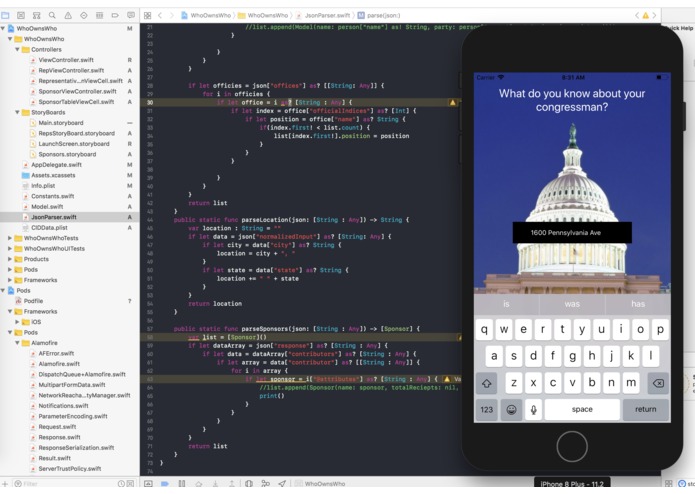This screenshot has width=695, height=494.
Task: Select ViewController.swift in navigator
Action: [66, 60]
